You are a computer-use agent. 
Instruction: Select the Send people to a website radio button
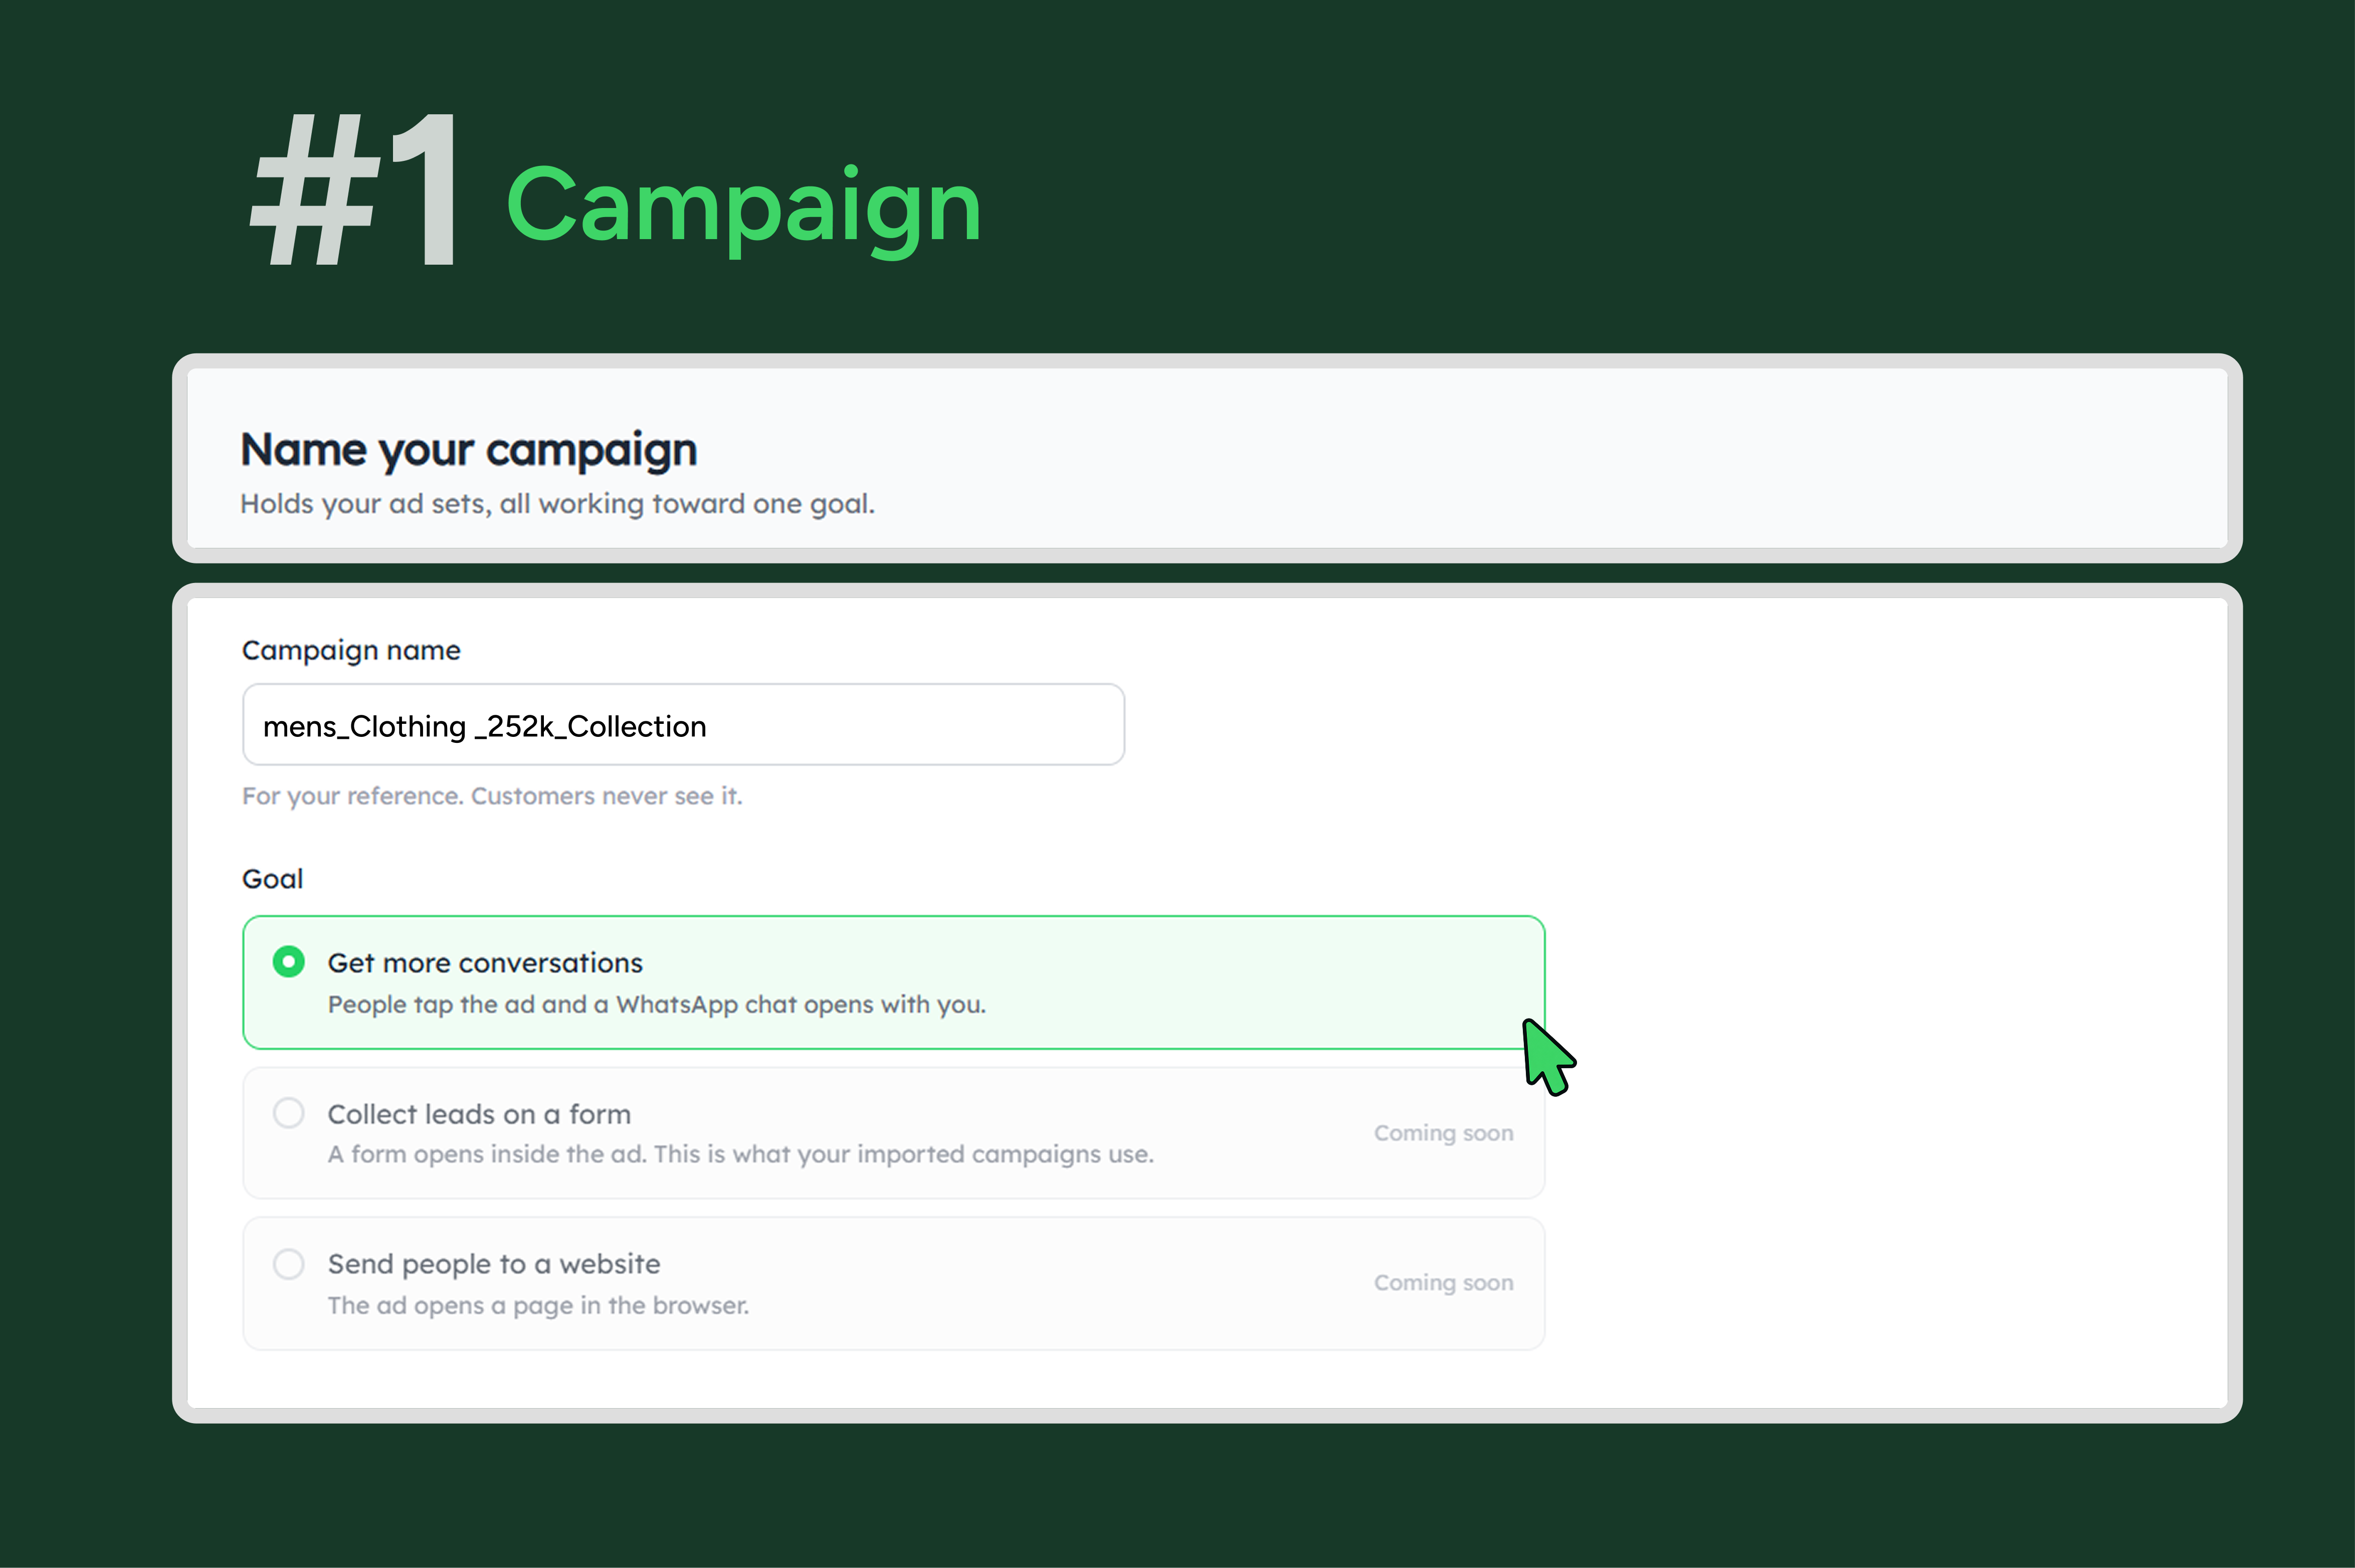click(289, 1264)
